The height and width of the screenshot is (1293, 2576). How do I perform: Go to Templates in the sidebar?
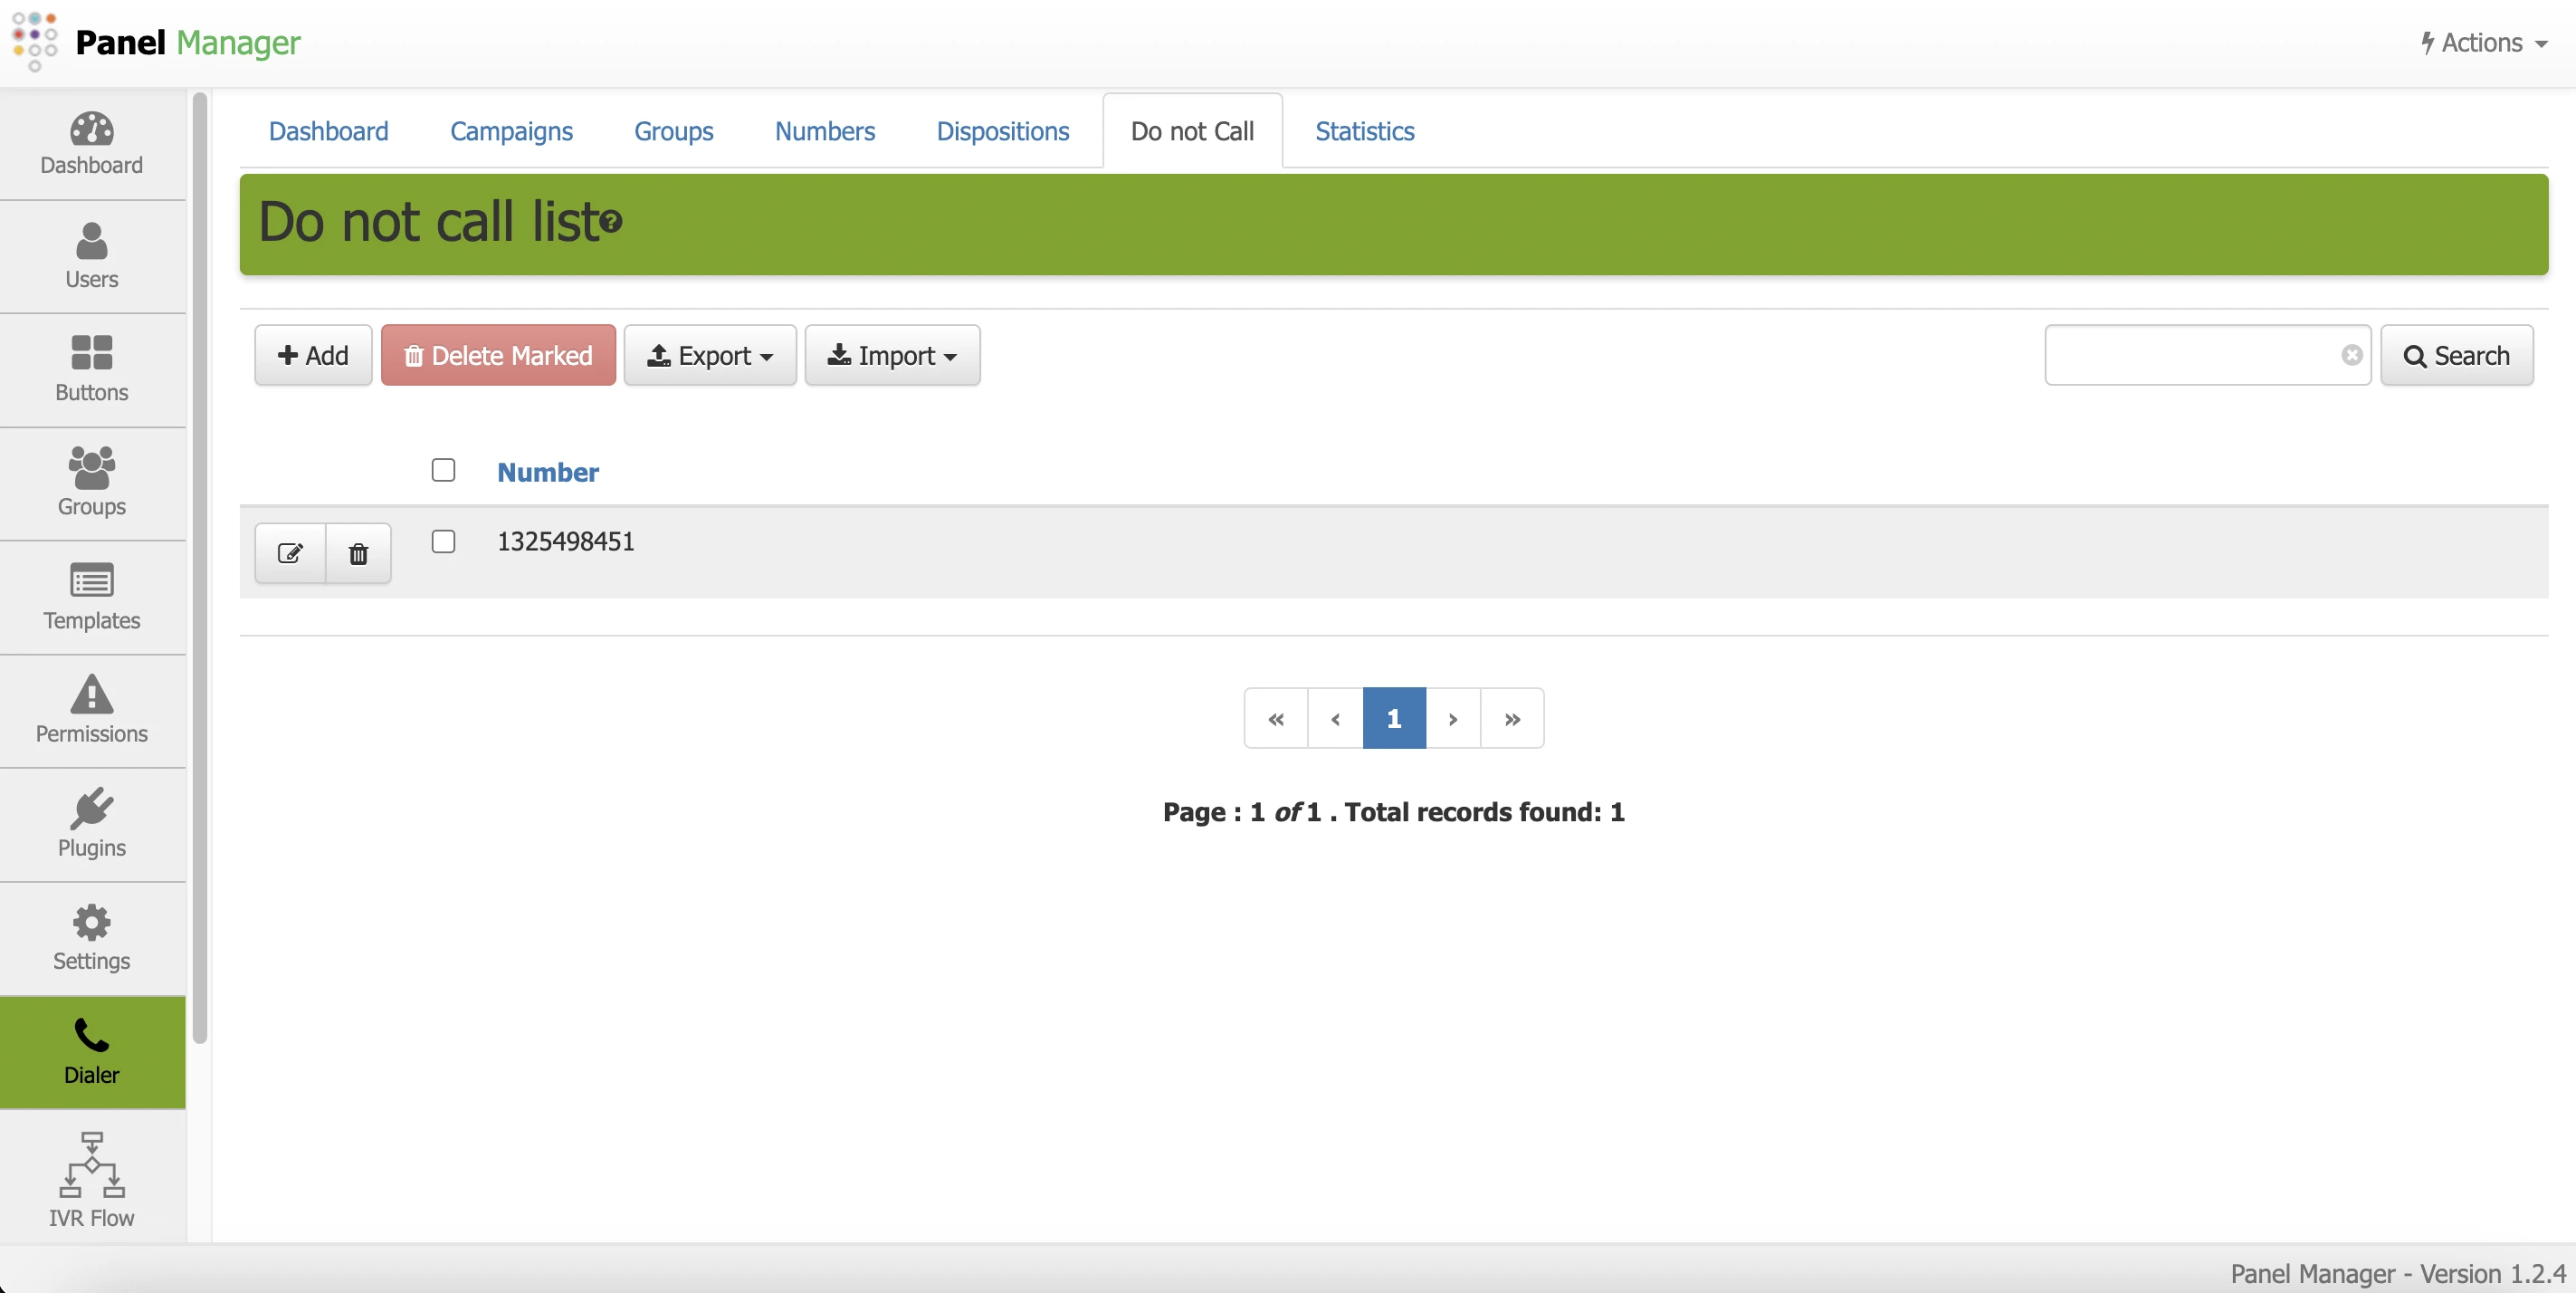click(91, 597)
